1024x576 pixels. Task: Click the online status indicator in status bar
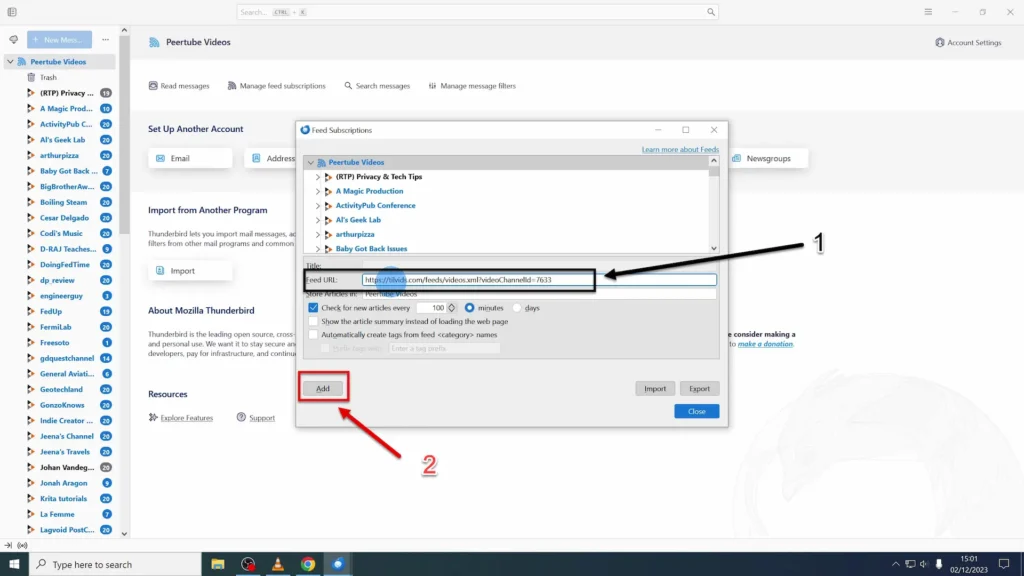click(22, 545)
